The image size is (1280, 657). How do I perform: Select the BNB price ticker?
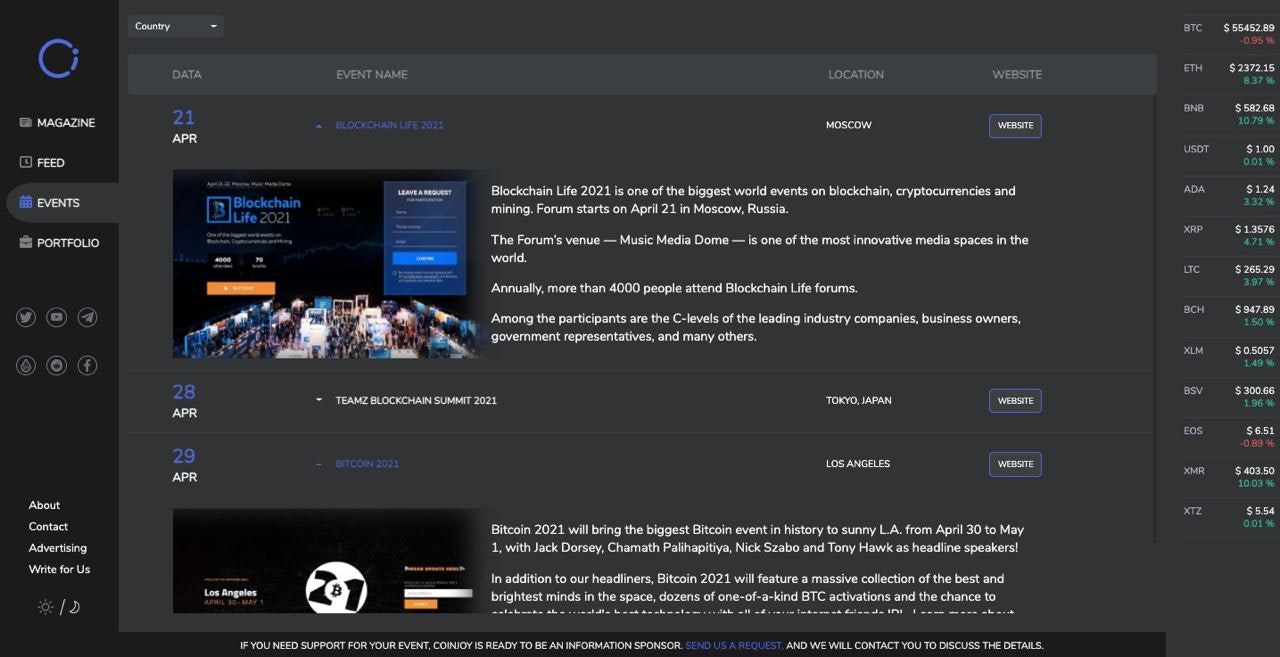pos(1229,114)
